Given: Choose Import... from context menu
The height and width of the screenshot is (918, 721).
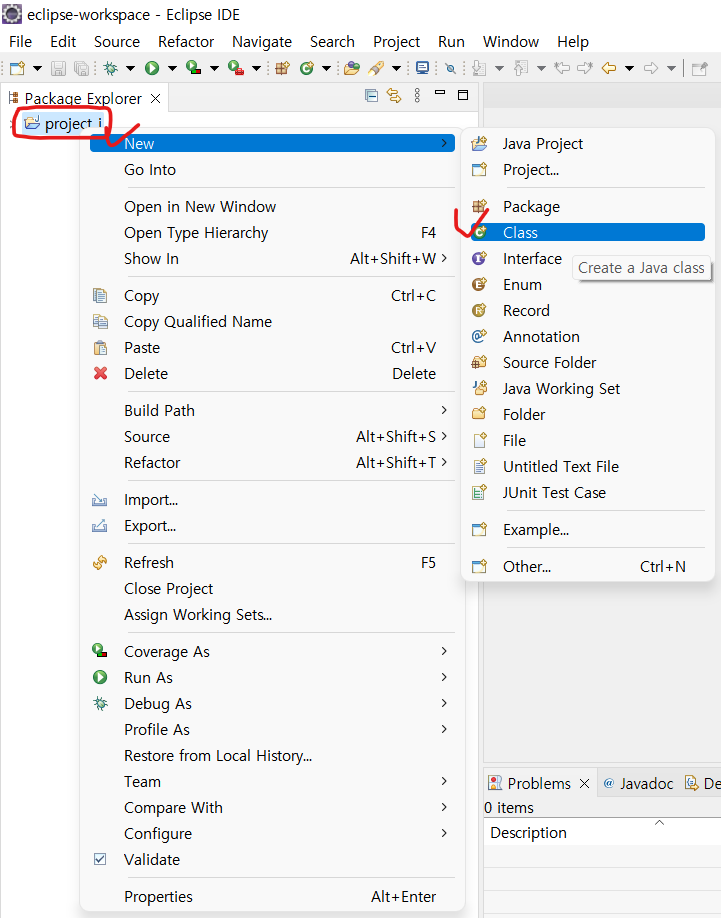Looking at the screenshot, I should click(272, 500).
